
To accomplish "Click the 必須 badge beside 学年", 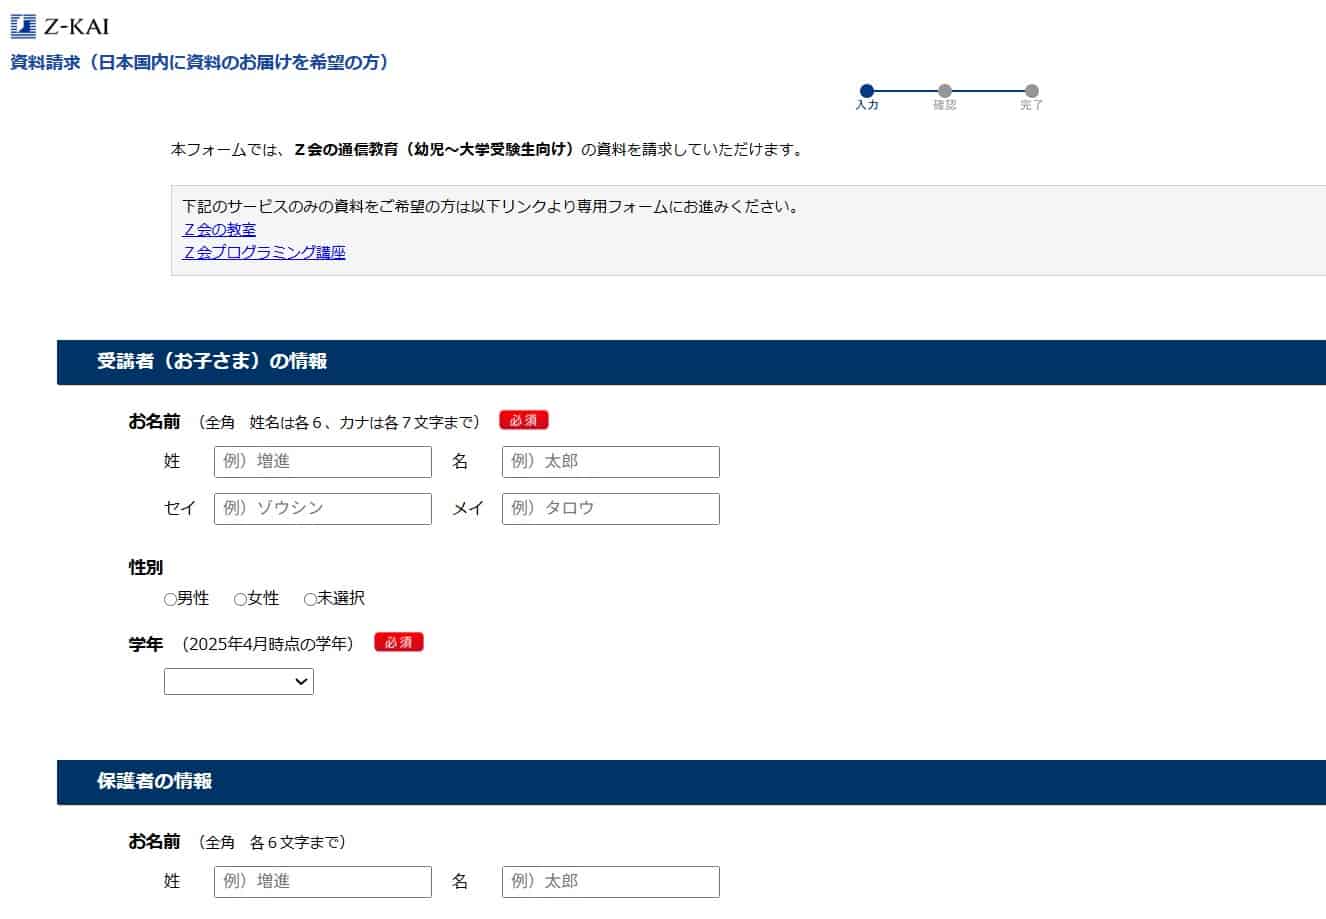I will point(399,642).
